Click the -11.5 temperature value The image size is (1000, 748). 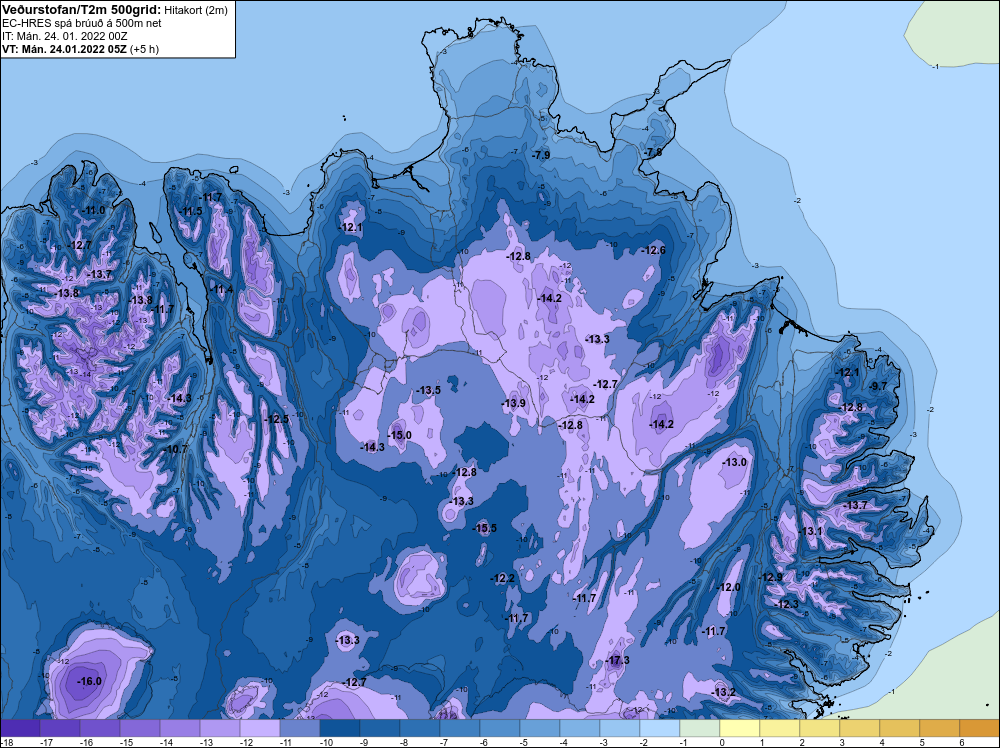[x=191, y=212]
